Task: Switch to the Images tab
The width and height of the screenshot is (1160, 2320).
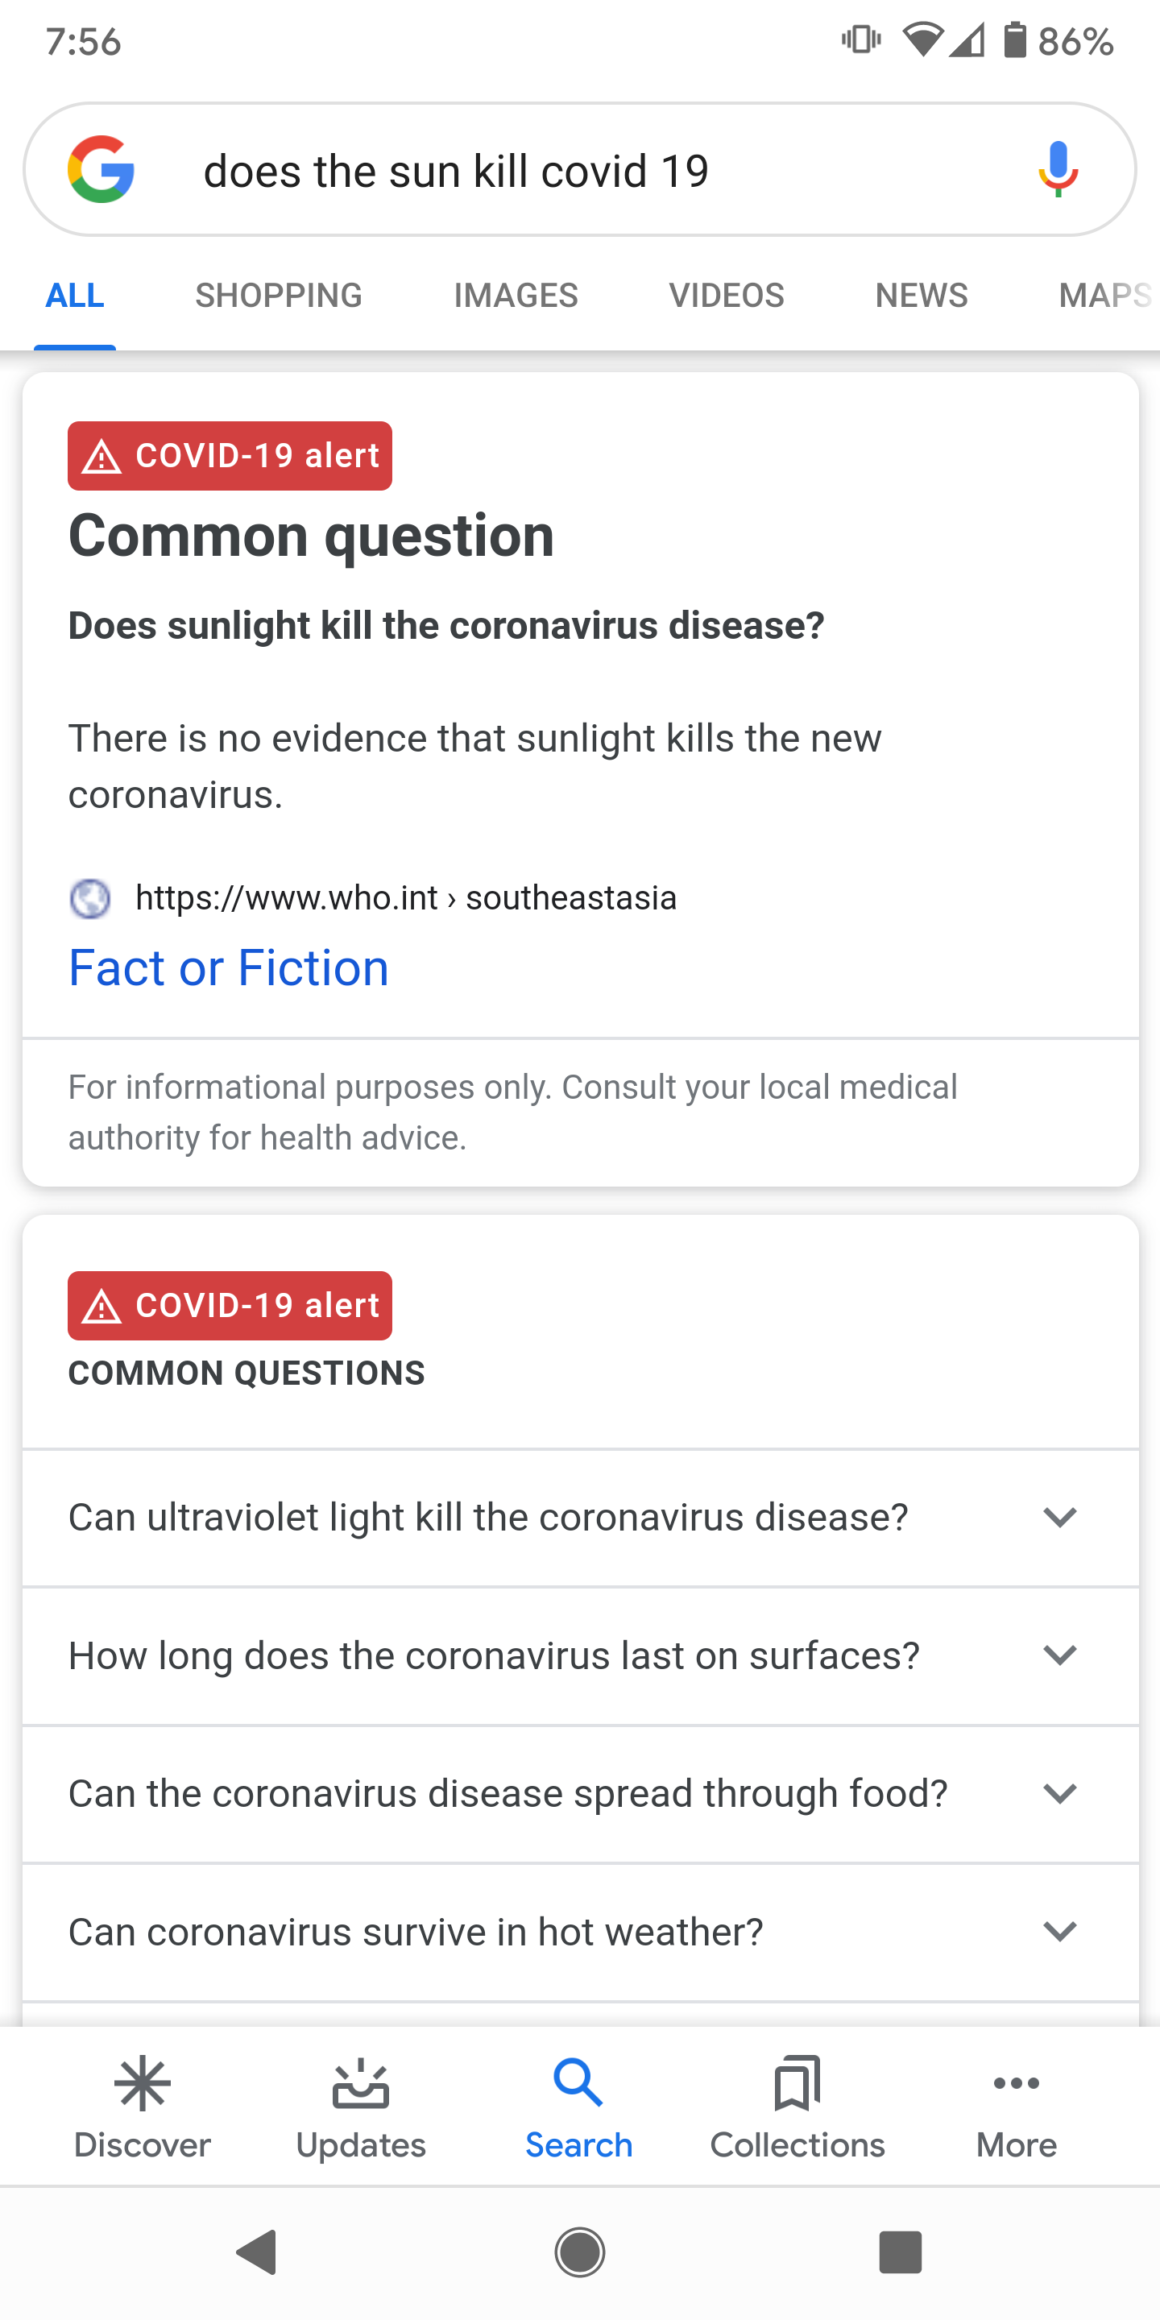Action: point(515,295)
